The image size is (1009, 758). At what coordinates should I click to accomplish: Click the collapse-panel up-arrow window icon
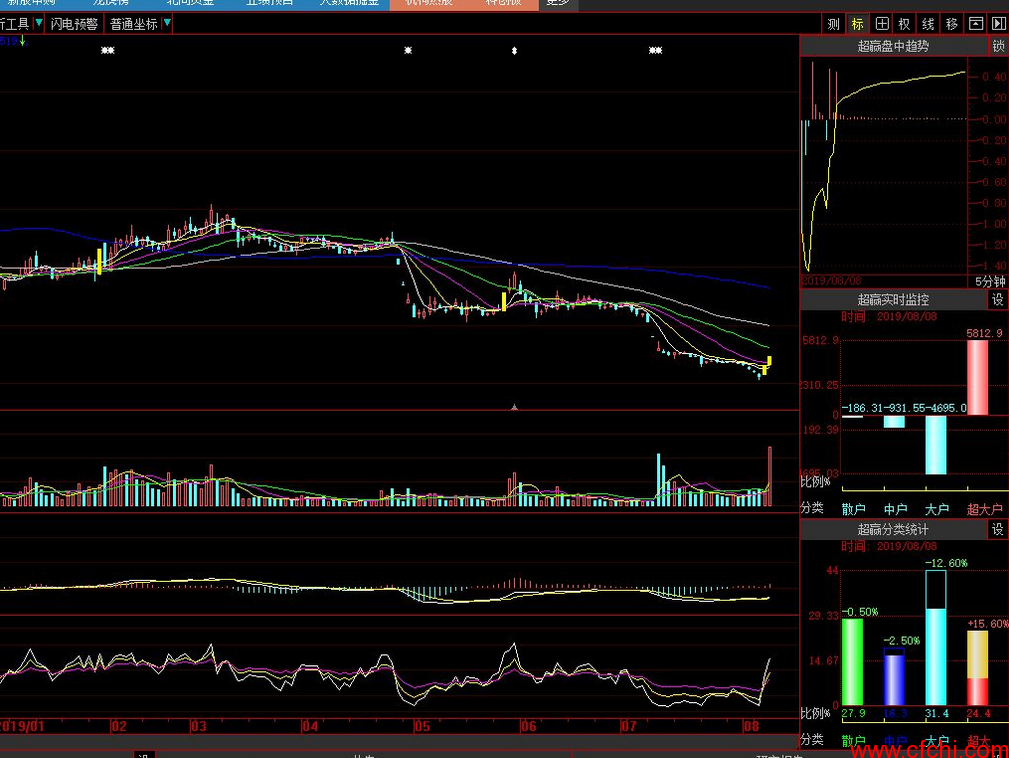pyautogui.click(x=975, y=24)
